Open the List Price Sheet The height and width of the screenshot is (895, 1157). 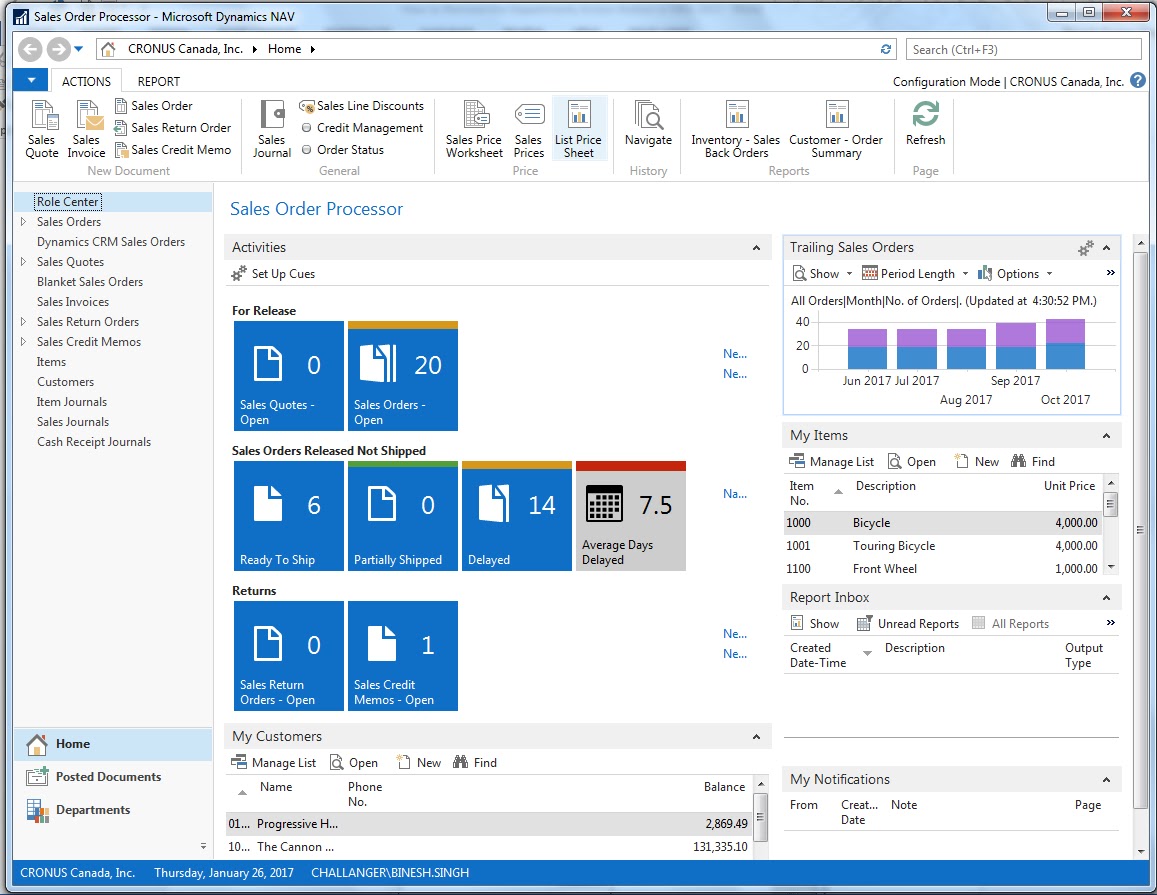580,128
